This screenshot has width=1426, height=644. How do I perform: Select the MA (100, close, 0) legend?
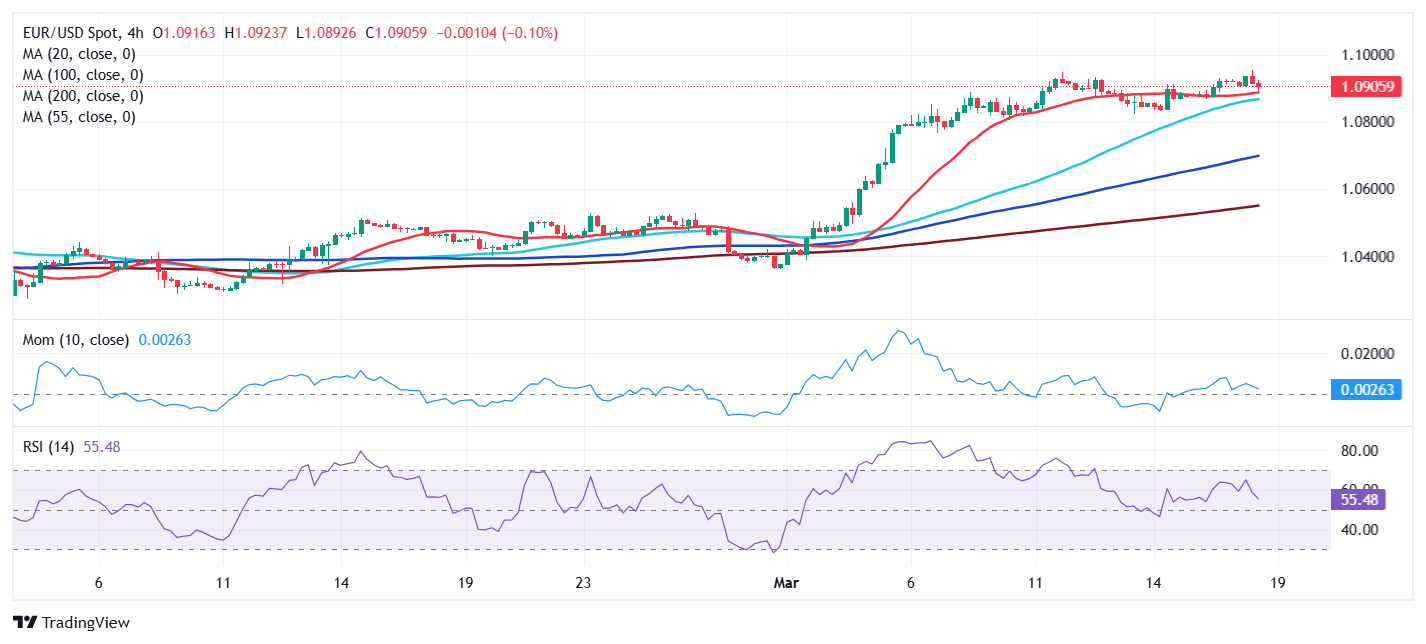(83, 75)
